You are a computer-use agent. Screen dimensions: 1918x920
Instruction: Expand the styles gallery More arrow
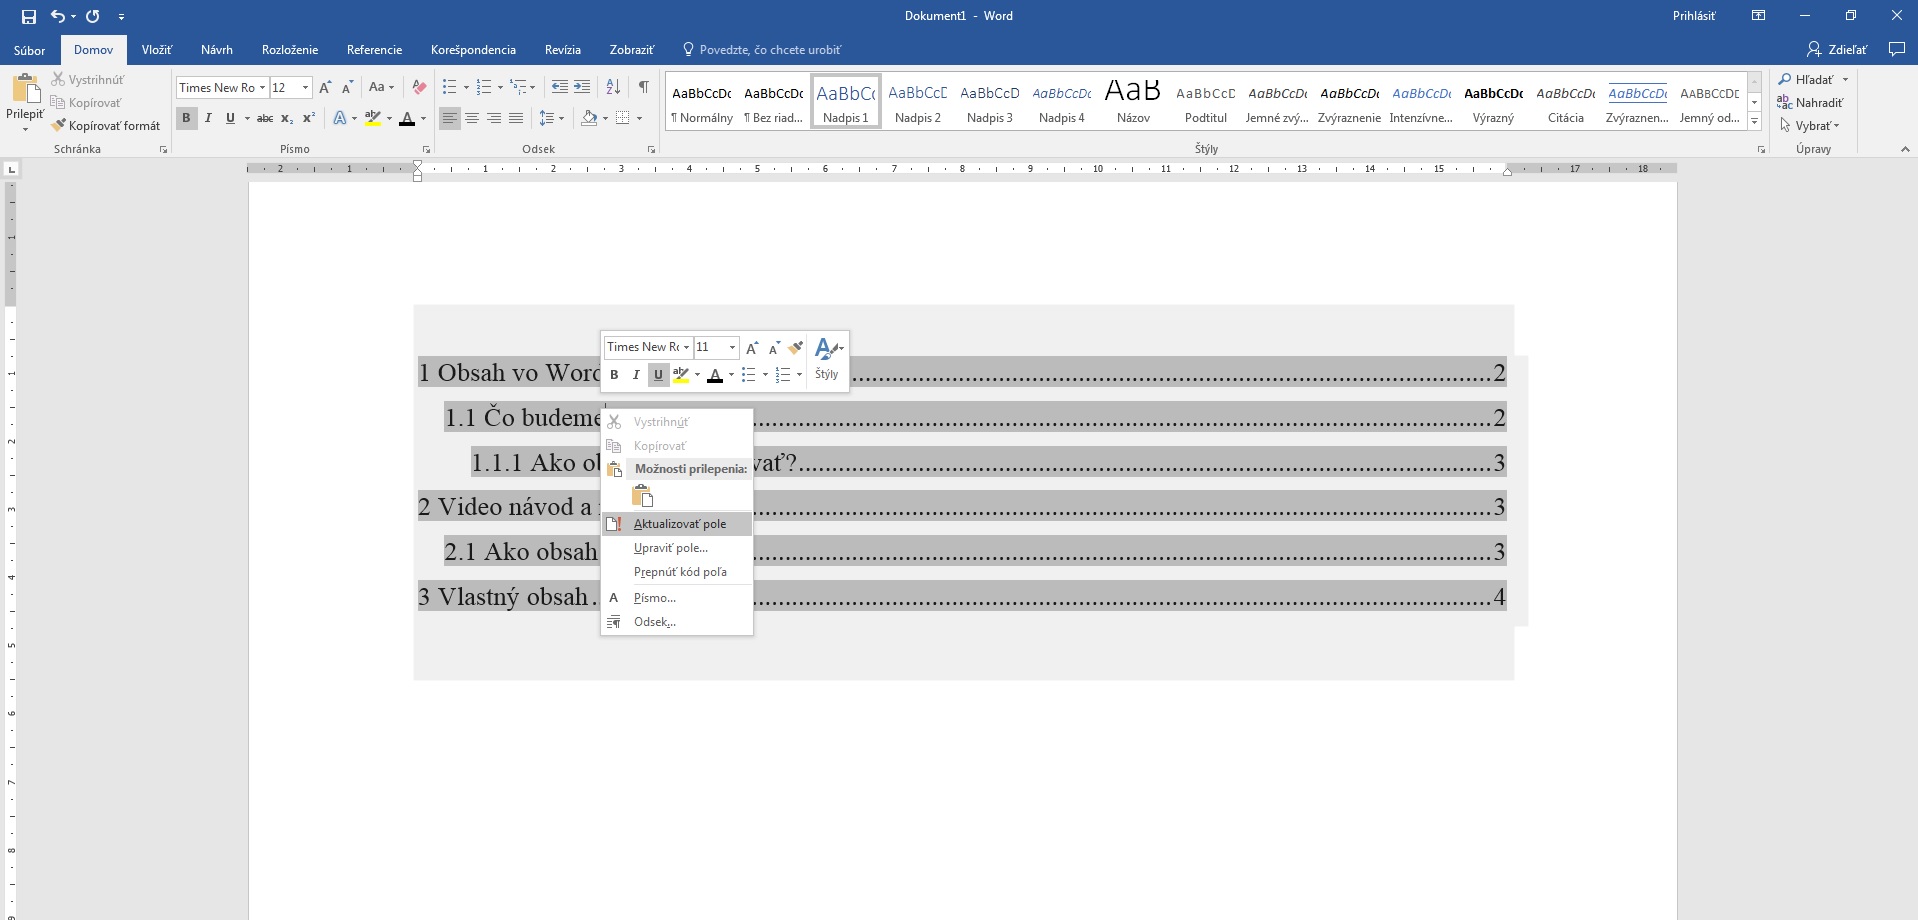tap(1754, 121)
